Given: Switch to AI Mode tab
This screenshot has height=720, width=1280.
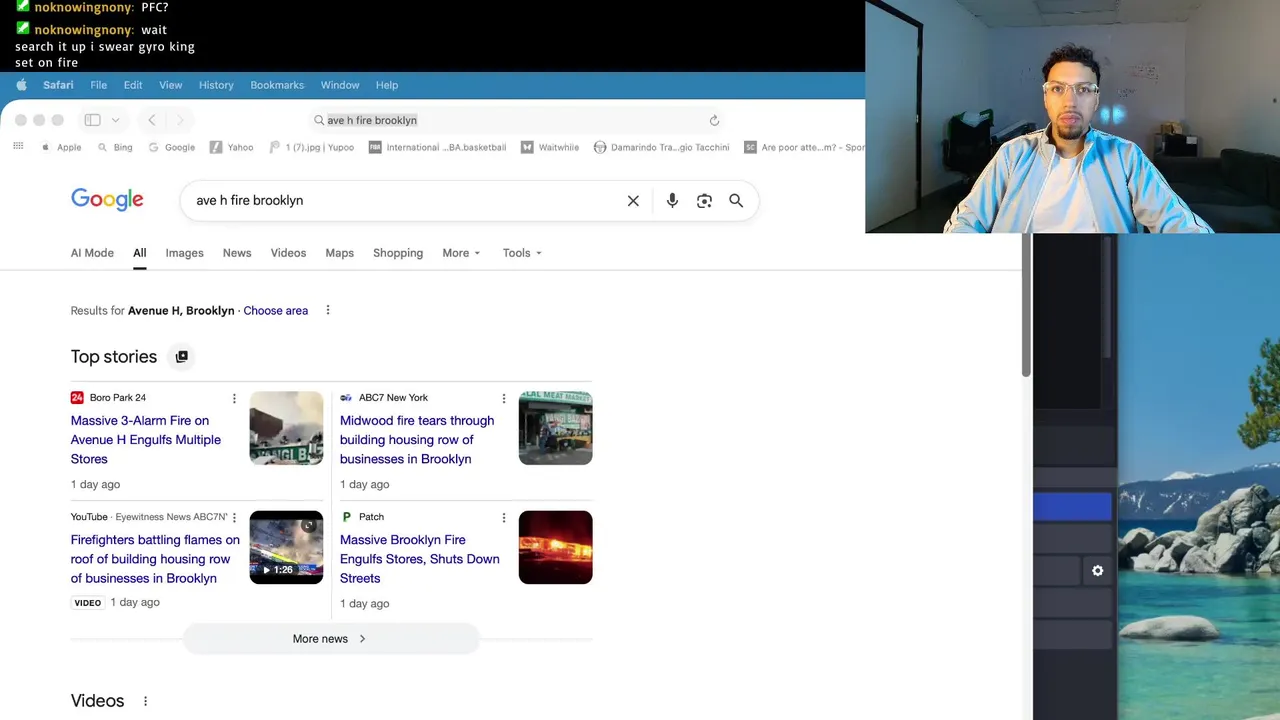Looking at the screenshot, I should 92,253.
